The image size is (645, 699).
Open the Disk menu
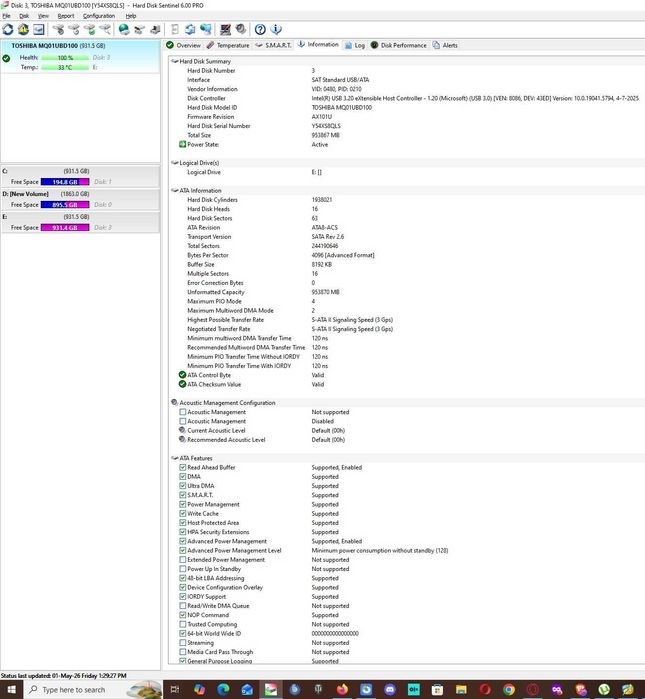(24, 16)
